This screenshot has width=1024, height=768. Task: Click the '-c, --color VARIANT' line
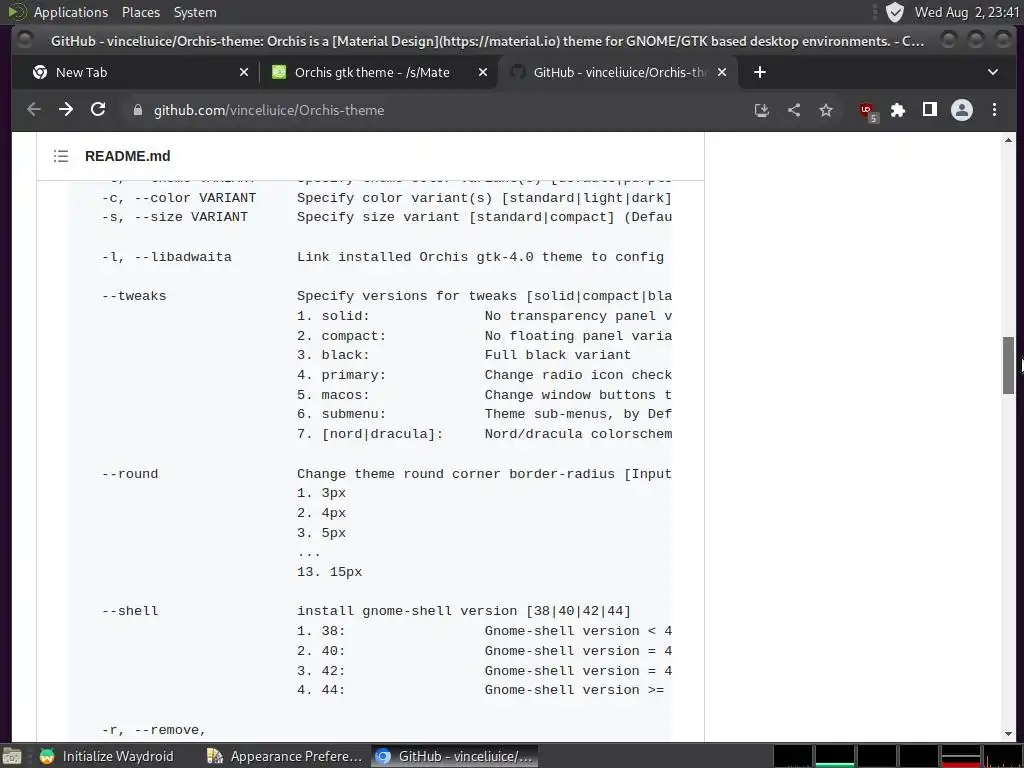point(179,198)
